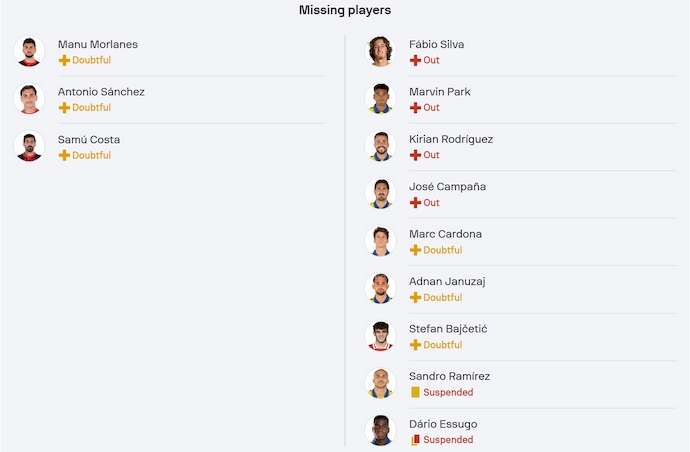This screenshot has width=690, height=452.
Task: Click Dário Essugo's player photo
Action: [x=380, y=431]
